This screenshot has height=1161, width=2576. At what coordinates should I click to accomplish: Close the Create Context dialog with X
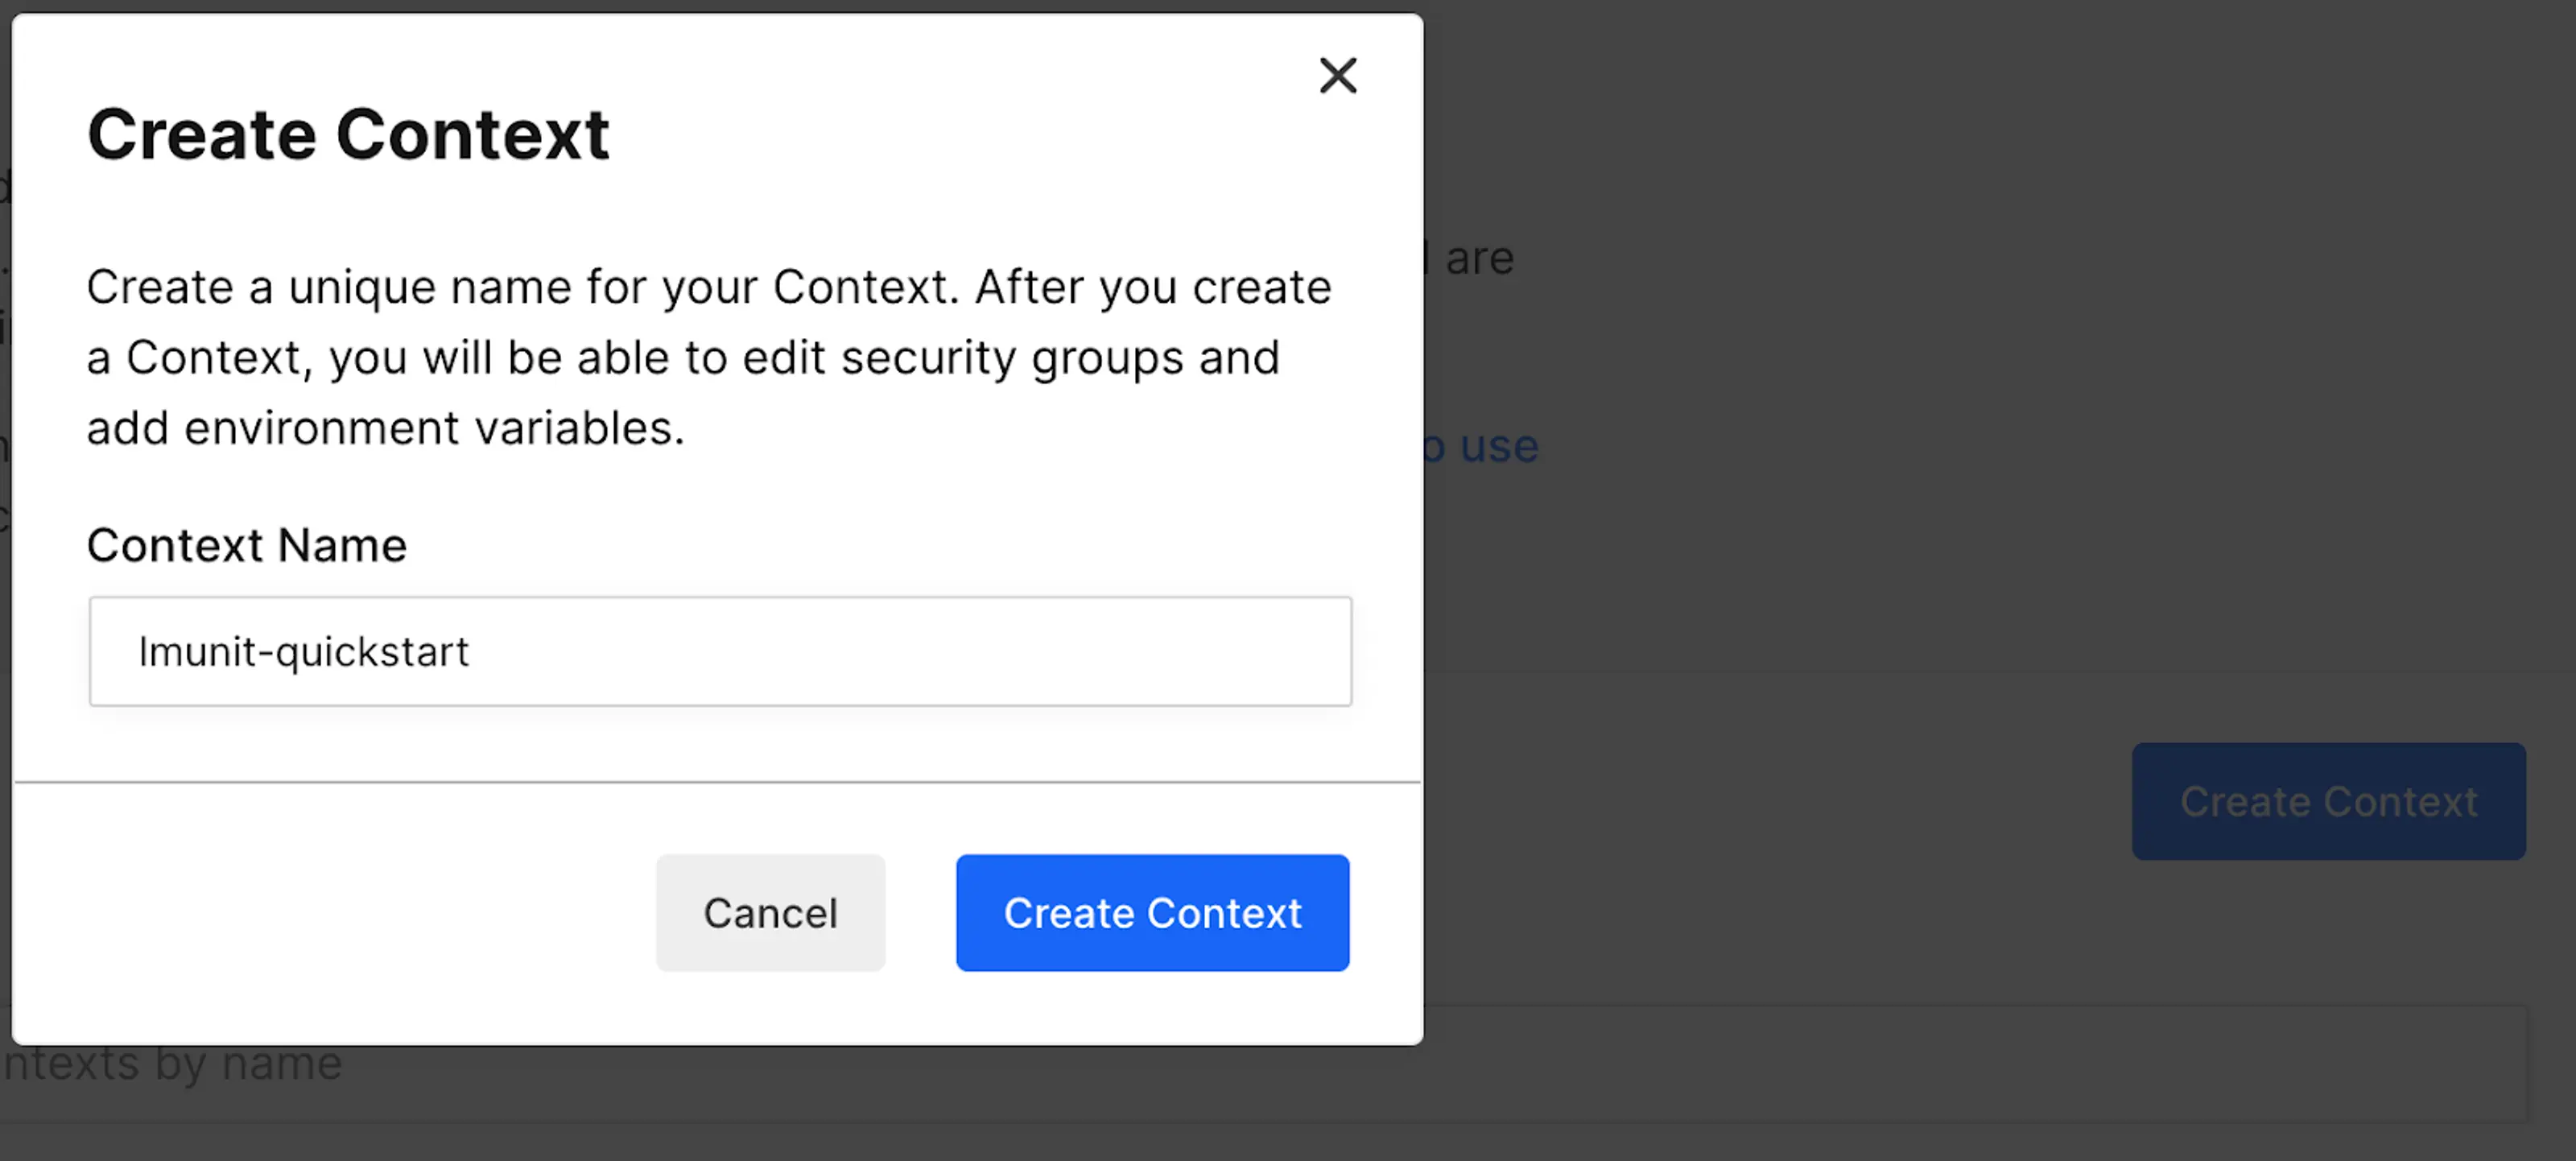tap(1337, 75)
